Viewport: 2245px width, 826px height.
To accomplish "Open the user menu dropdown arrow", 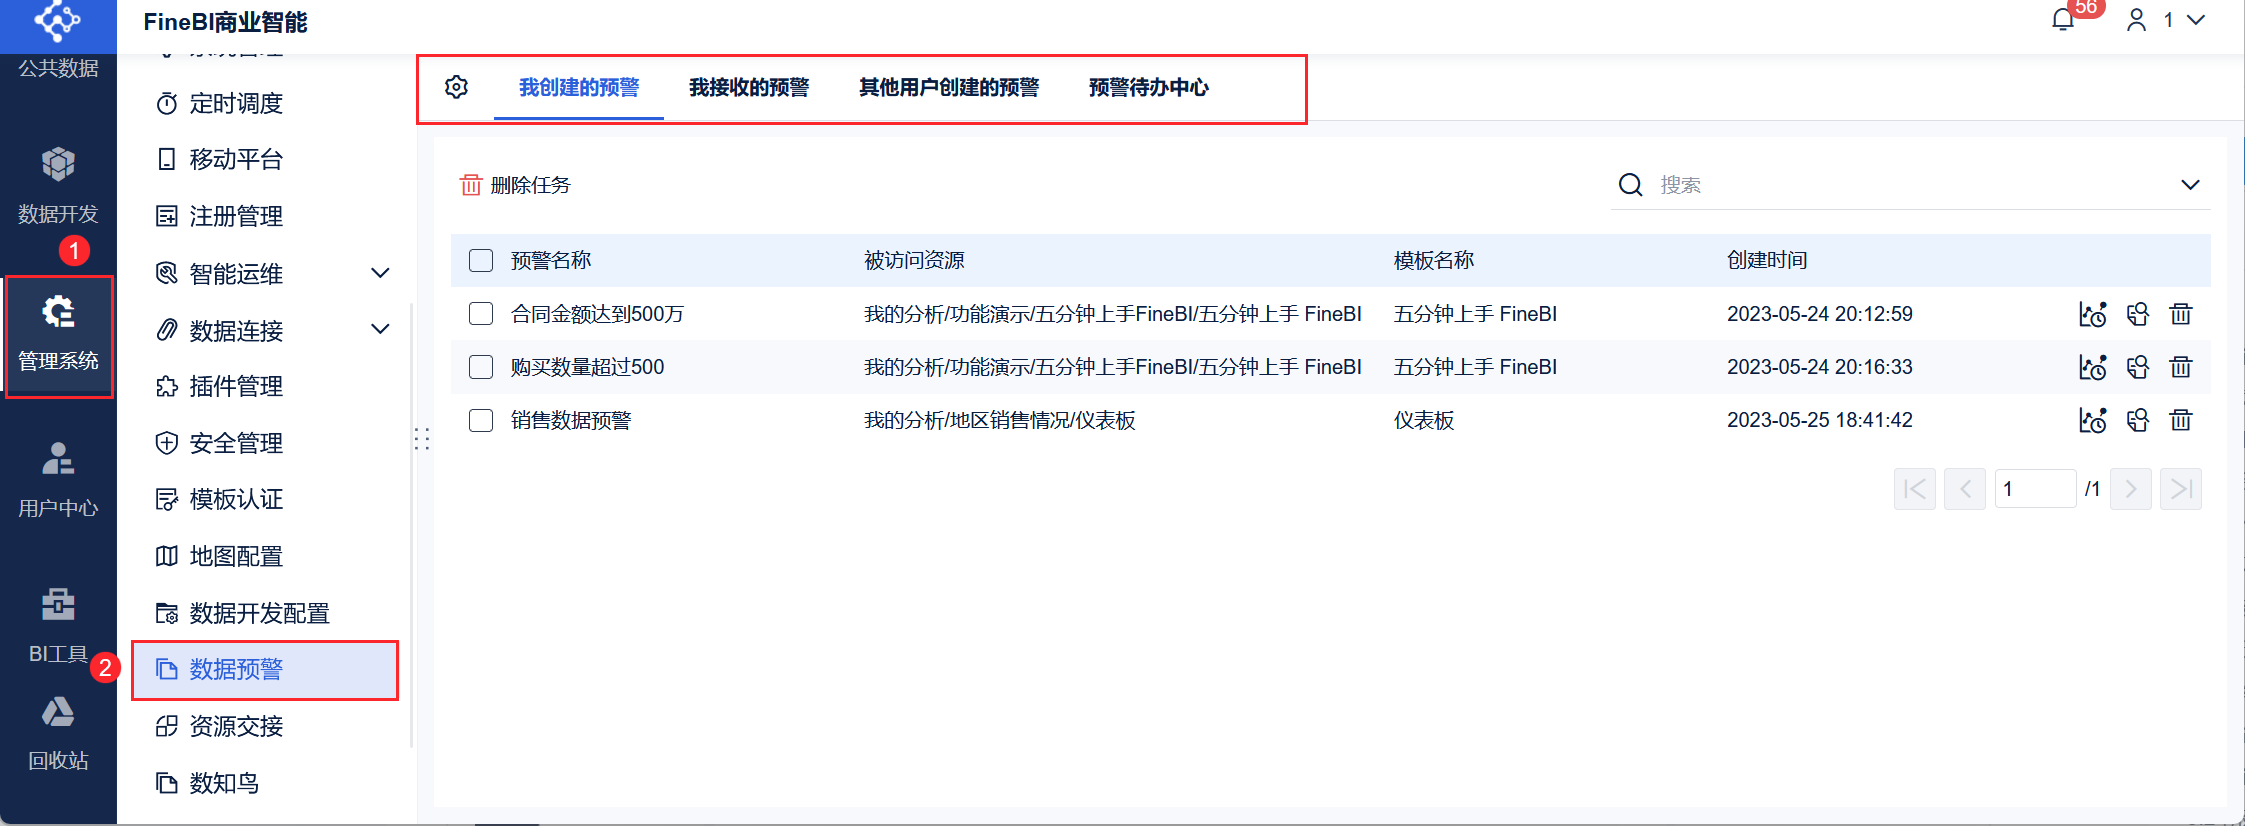I will 2196,20.
